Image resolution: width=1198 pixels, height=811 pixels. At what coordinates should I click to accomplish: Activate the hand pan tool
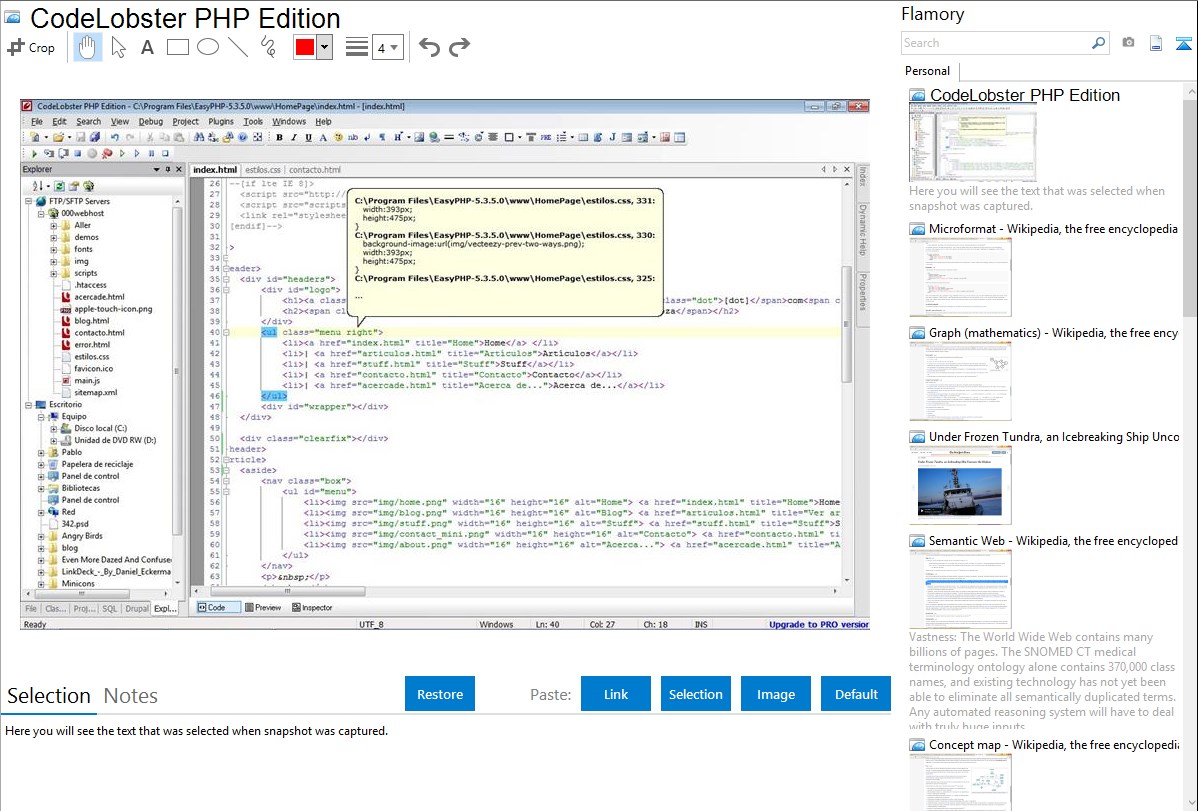[87, 47]
